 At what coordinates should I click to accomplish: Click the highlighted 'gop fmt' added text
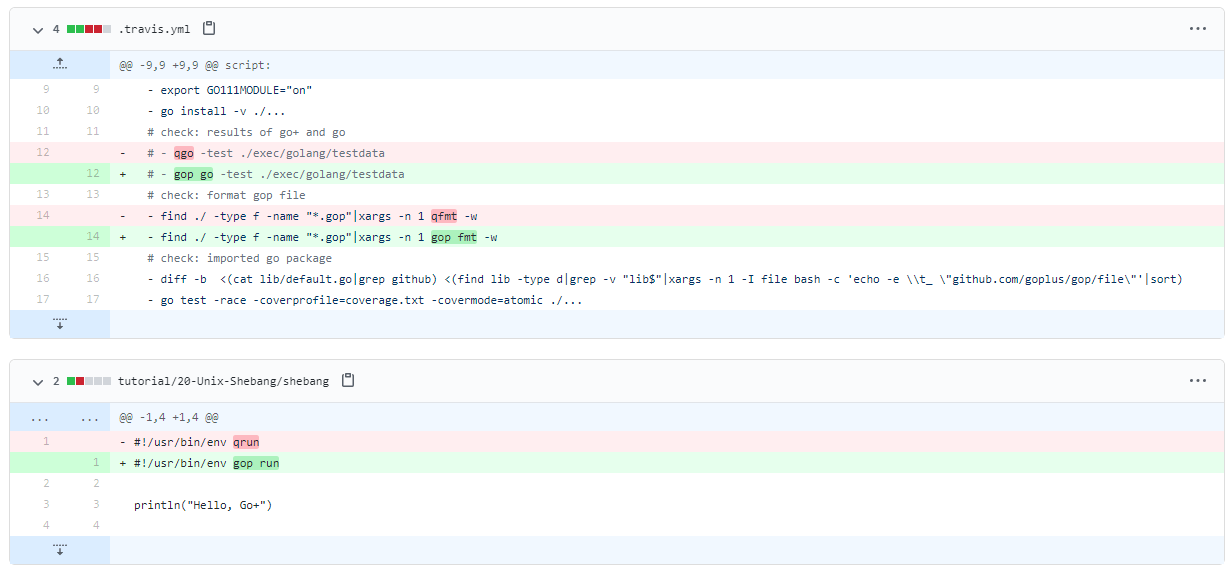454,237
